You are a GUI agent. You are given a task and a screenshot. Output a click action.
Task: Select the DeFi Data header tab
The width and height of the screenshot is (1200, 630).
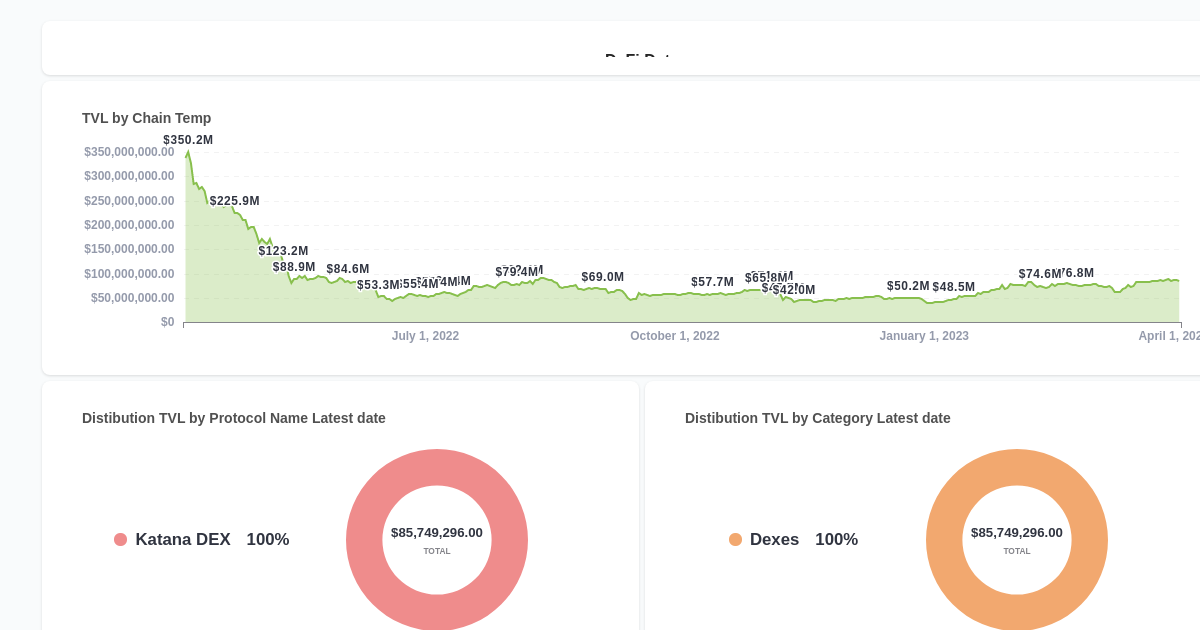pos(640,59)
